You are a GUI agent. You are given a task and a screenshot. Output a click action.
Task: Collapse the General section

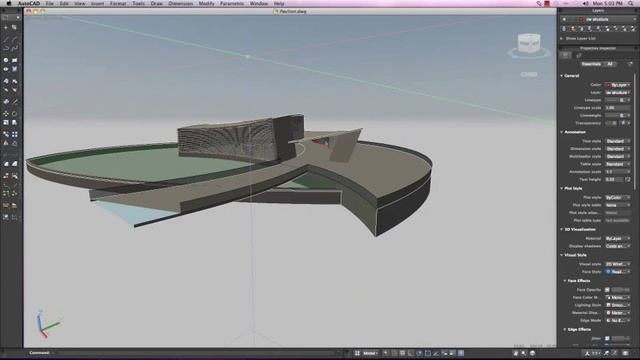[562, 76]
